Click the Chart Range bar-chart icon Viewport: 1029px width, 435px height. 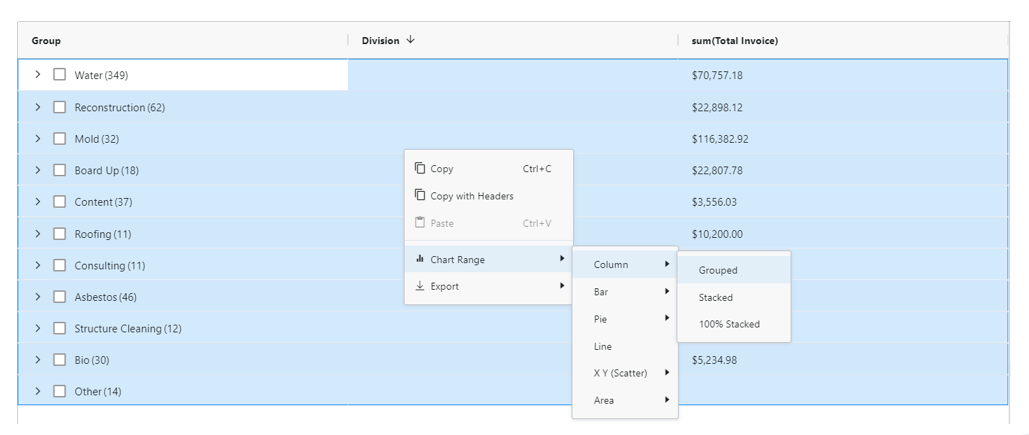420,260
